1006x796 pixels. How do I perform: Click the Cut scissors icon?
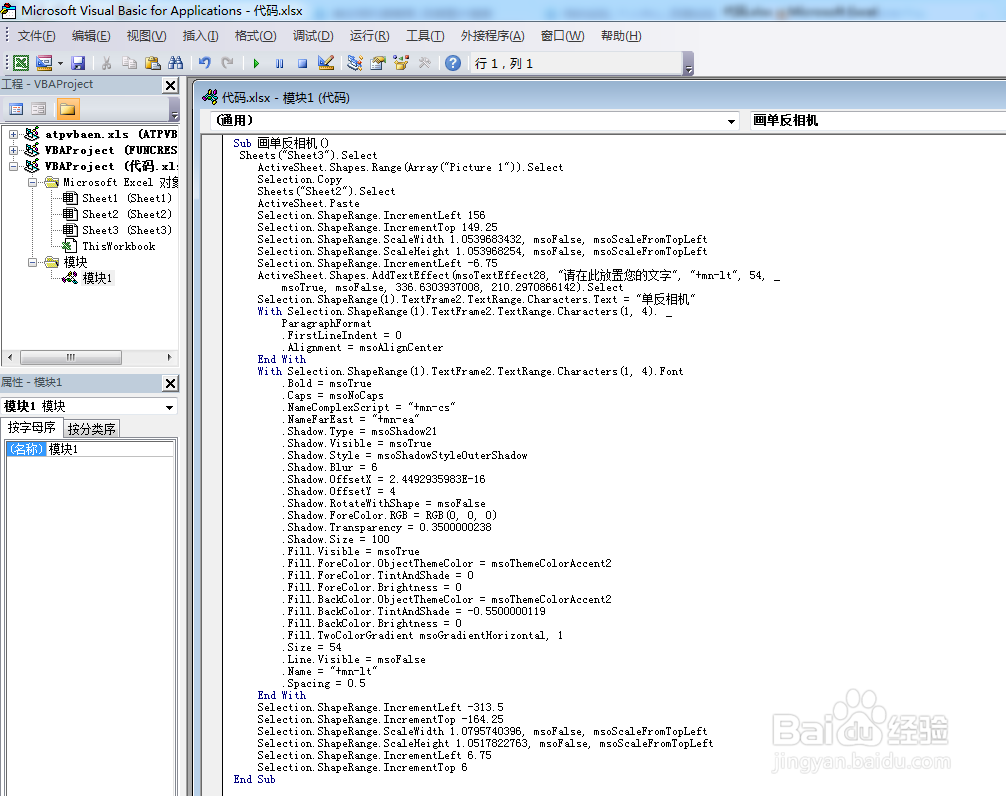107,63
